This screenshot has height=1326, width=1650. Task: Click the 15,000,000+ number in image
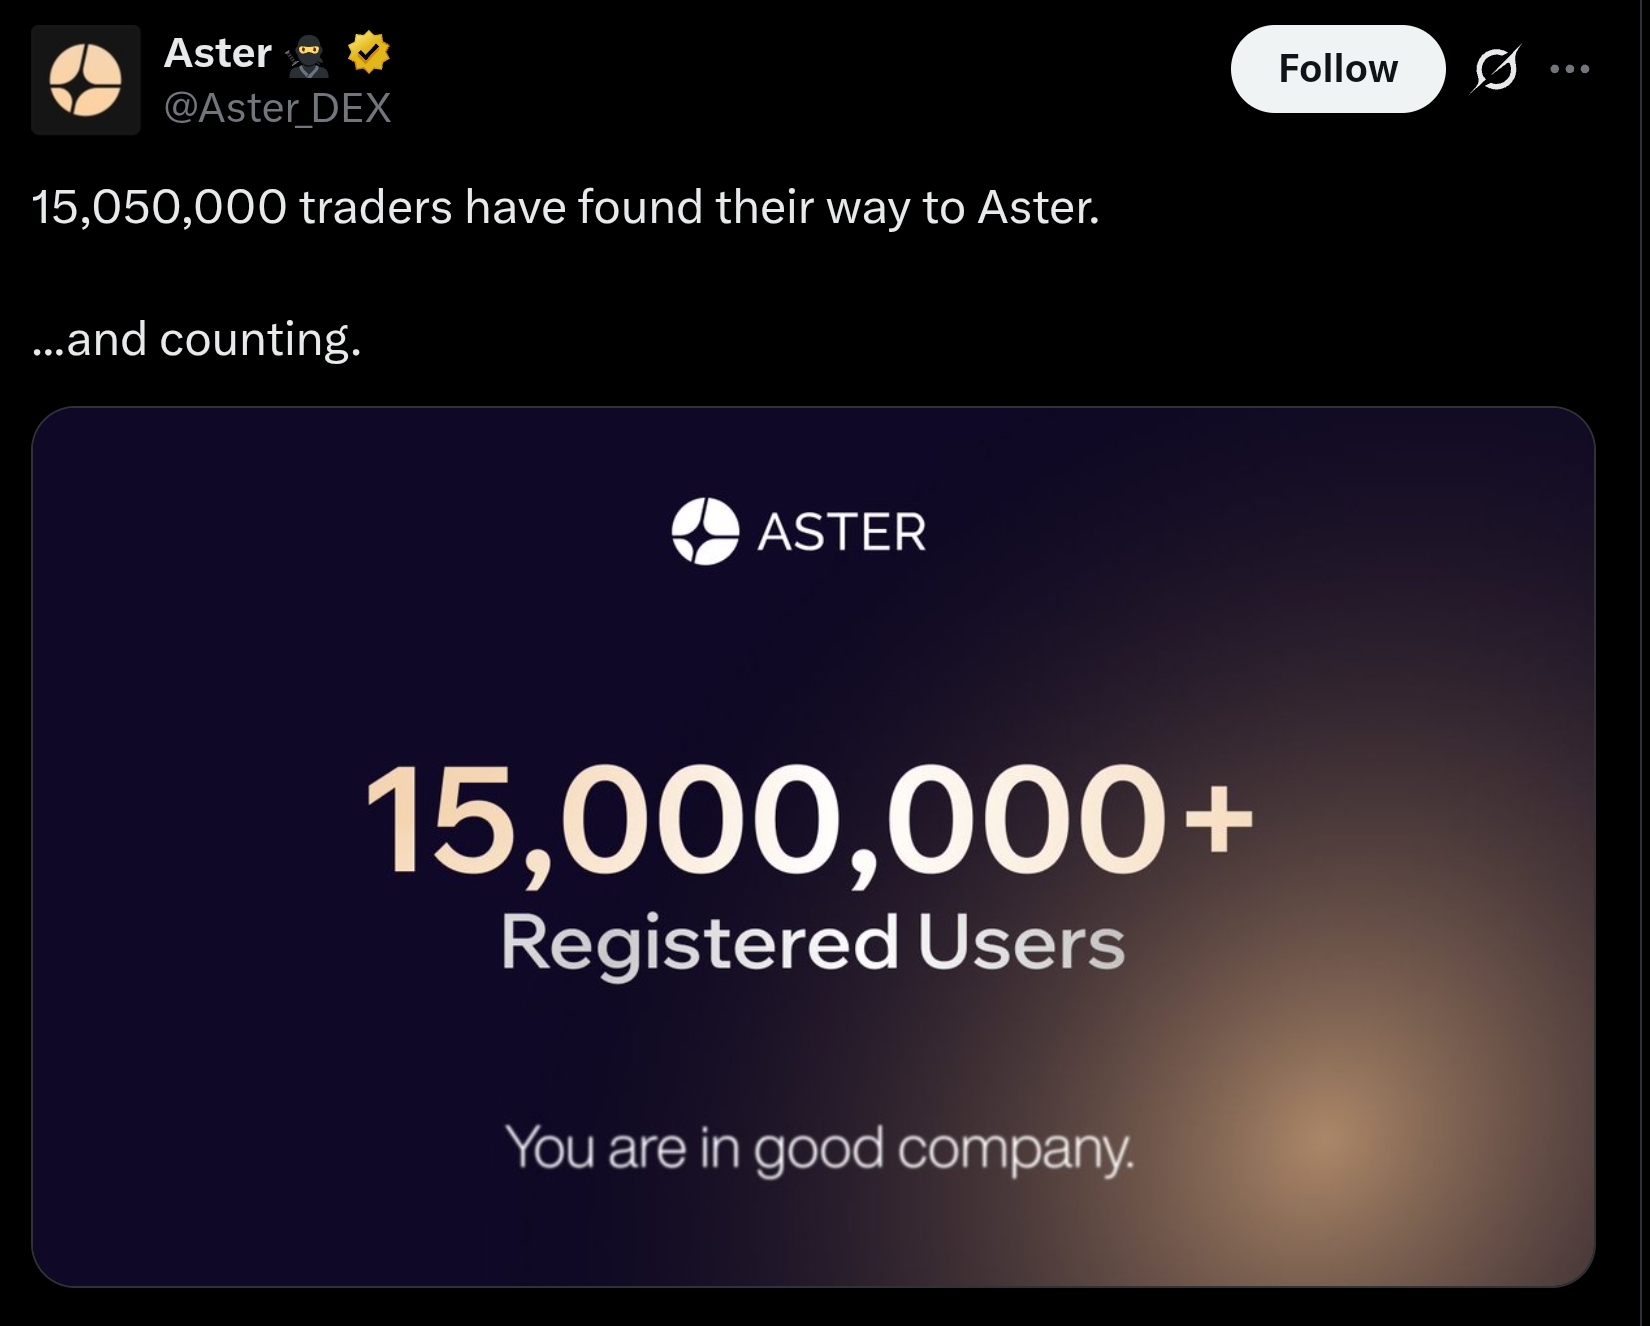765,820
